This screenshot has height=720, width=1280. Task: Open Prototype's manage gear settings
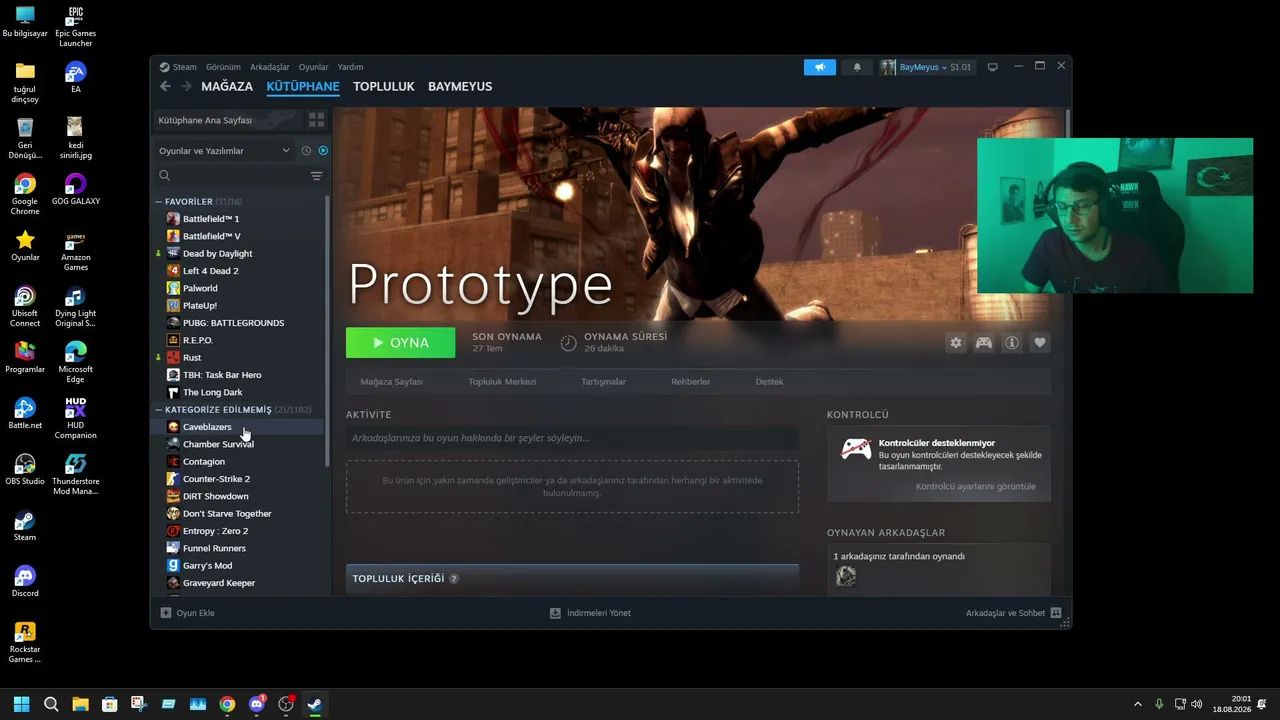(x=956, y=343)
